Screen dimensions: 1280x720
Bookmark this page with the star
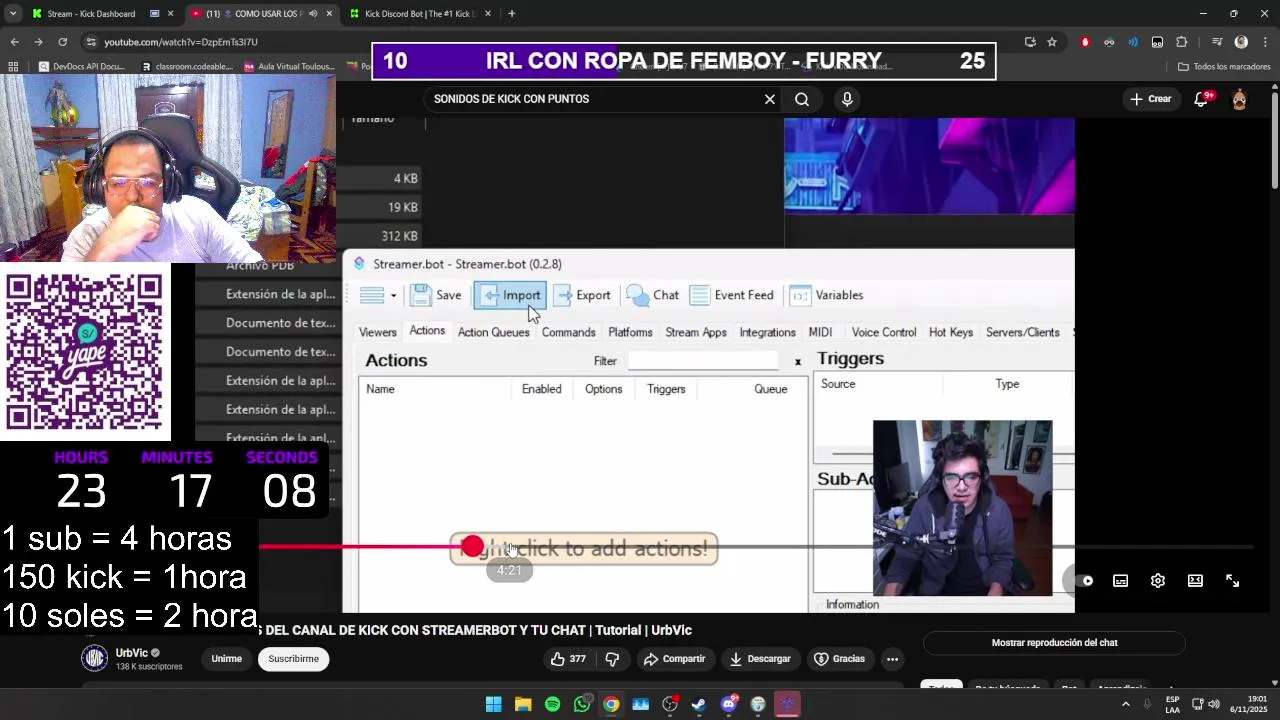coord(1052,42)
